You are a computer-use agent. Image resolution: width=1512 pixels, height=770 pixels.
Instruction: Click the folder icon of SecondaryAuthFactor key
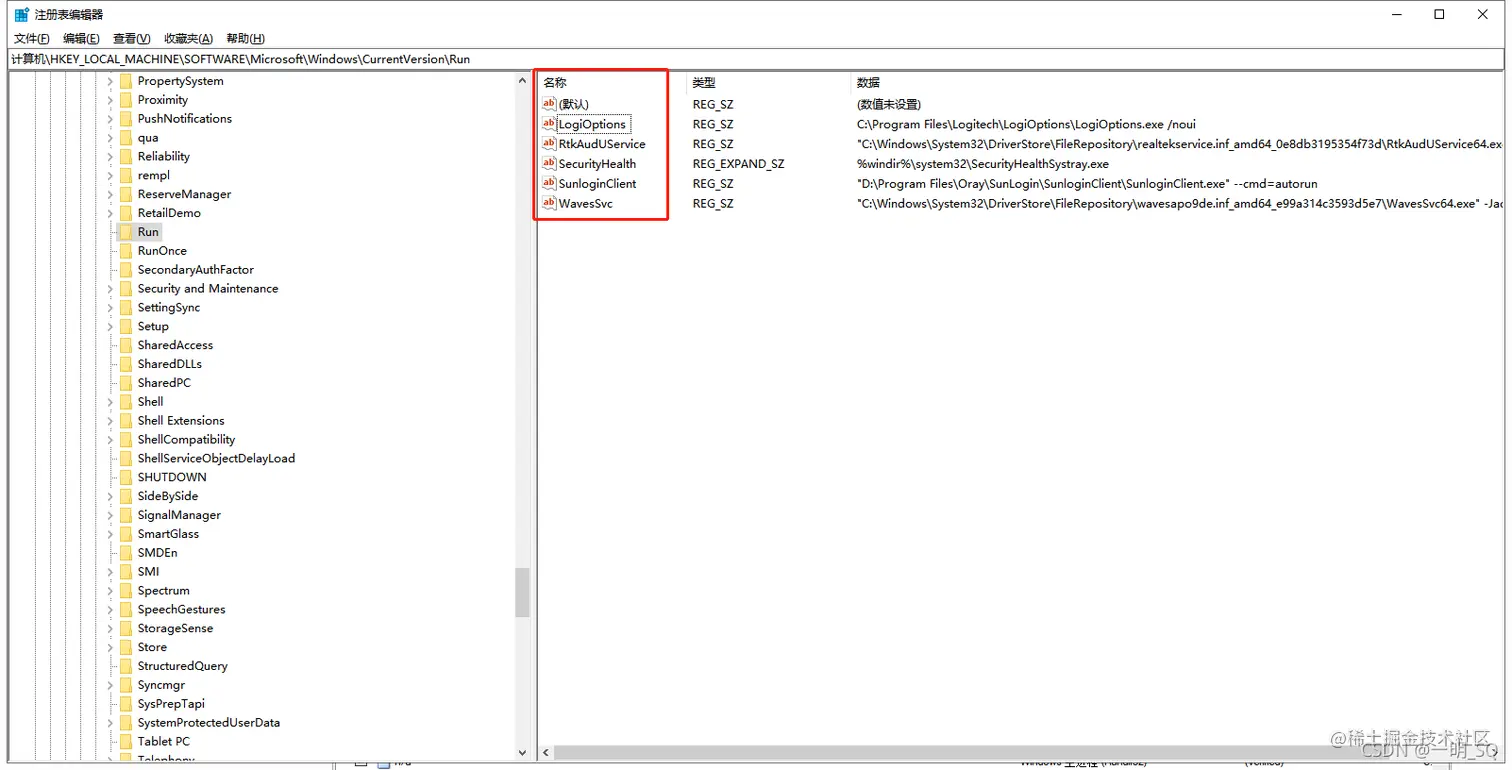click(x=126, y=270)
